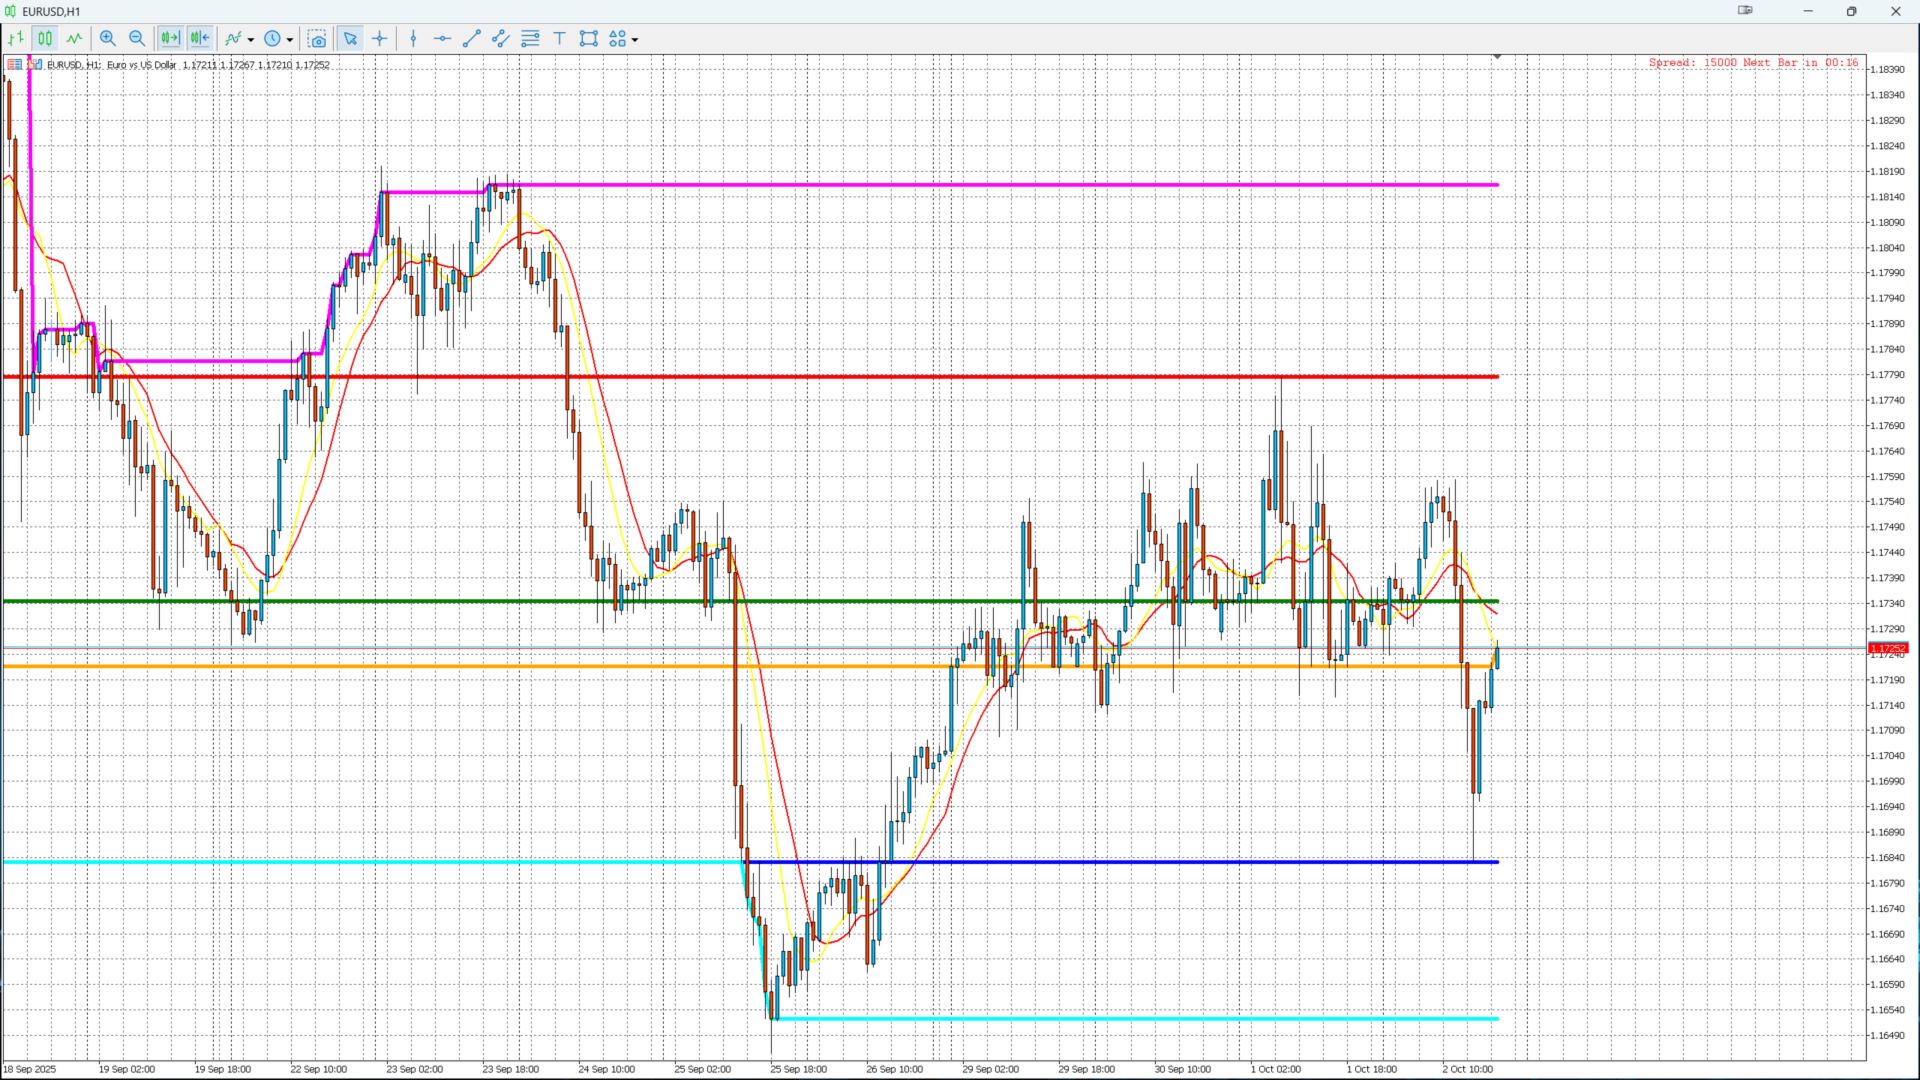Image resolution: width=1920 pixels, height=1080 pixels.
Task: Draw a horizontal line on chart
Action: [442, 39]
